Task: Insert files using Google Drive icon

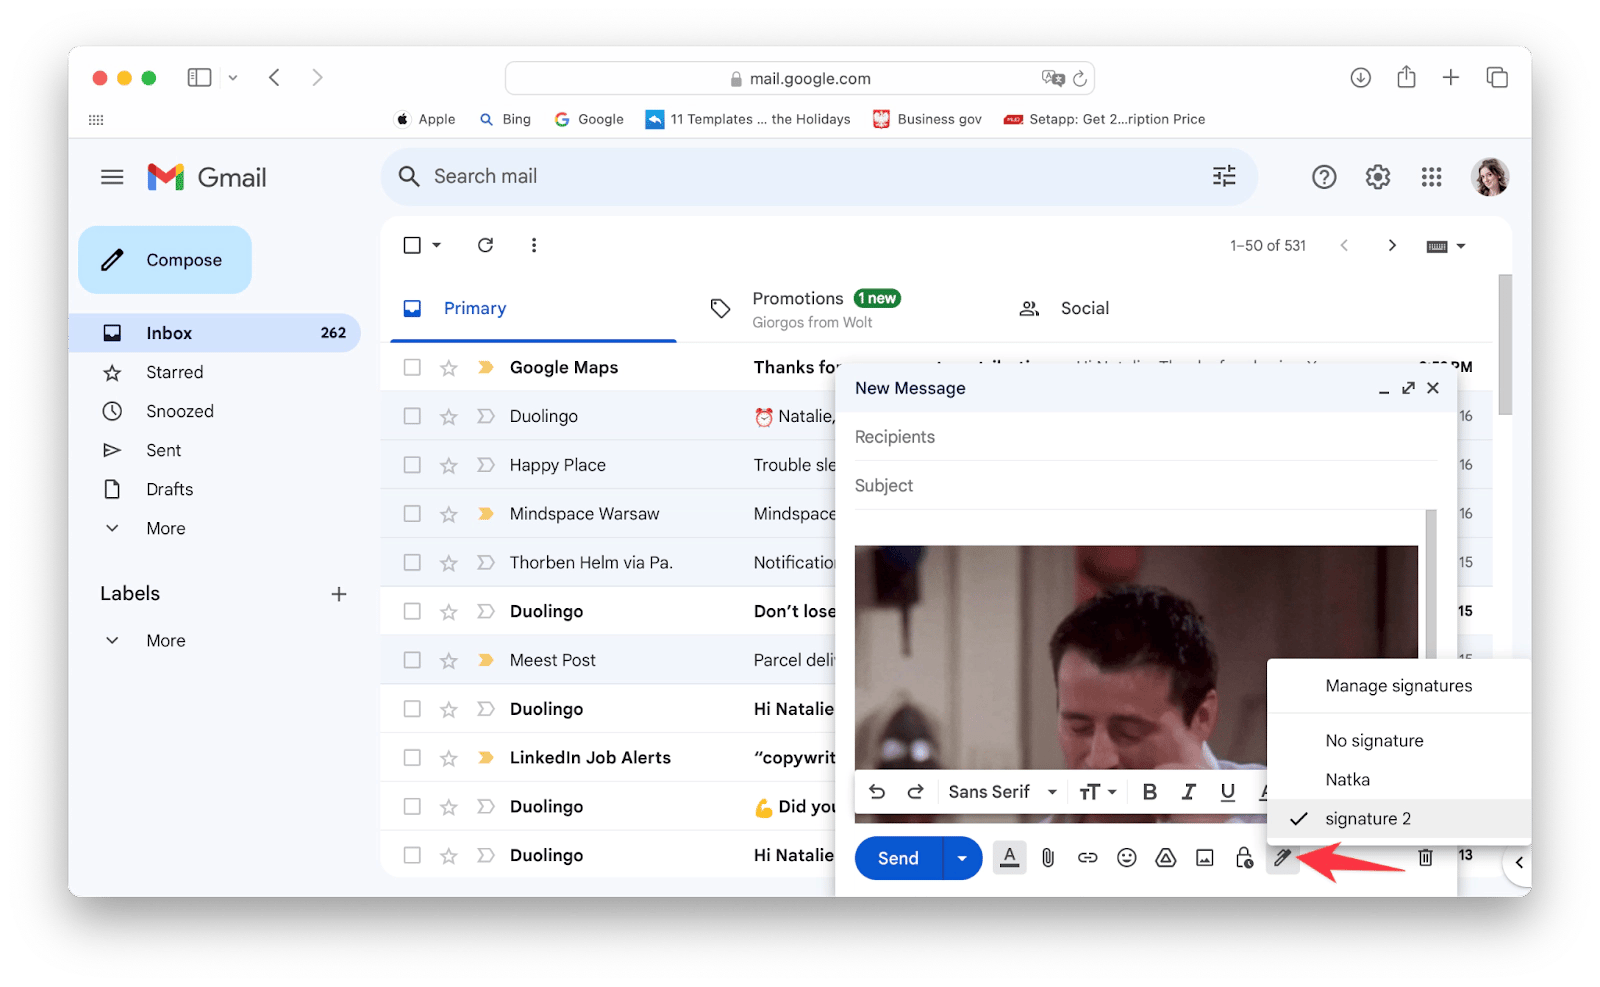Action: tap(1166, 858)
